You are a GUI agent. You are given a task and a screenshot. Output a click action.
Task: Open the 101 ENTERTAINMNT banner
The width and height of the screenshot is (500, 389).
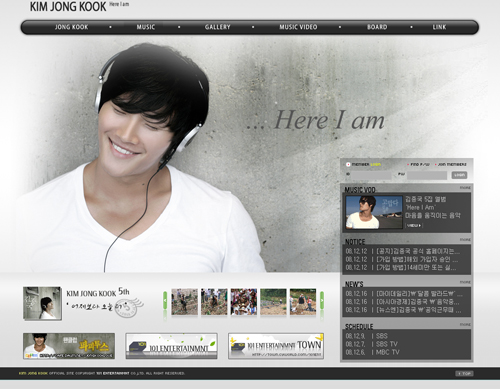click(x=171, y=346)
